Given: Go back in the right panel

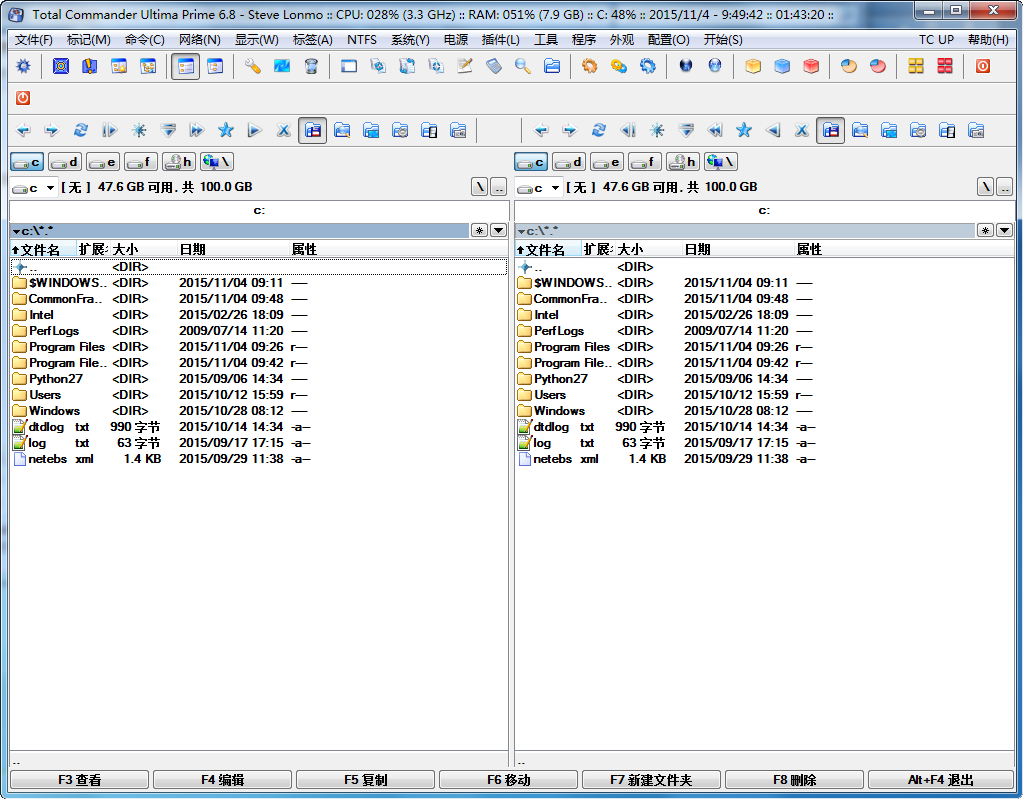Looking at the screenshot, I should point(541,131).
